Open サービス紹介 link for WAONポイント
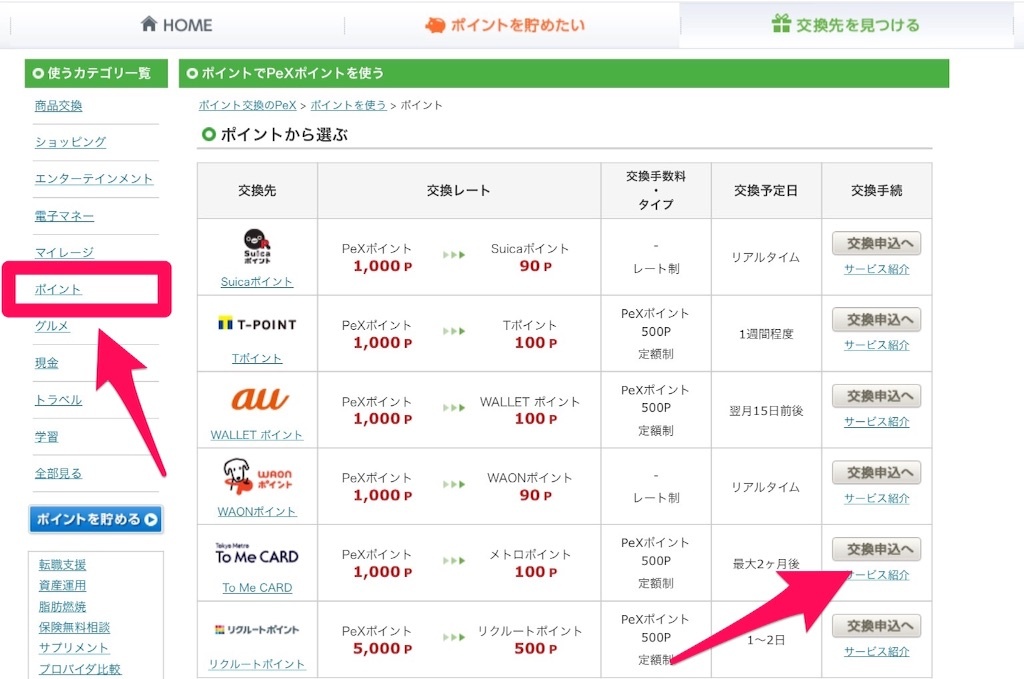Screen dimensions: 1024x679 point(876,499)
